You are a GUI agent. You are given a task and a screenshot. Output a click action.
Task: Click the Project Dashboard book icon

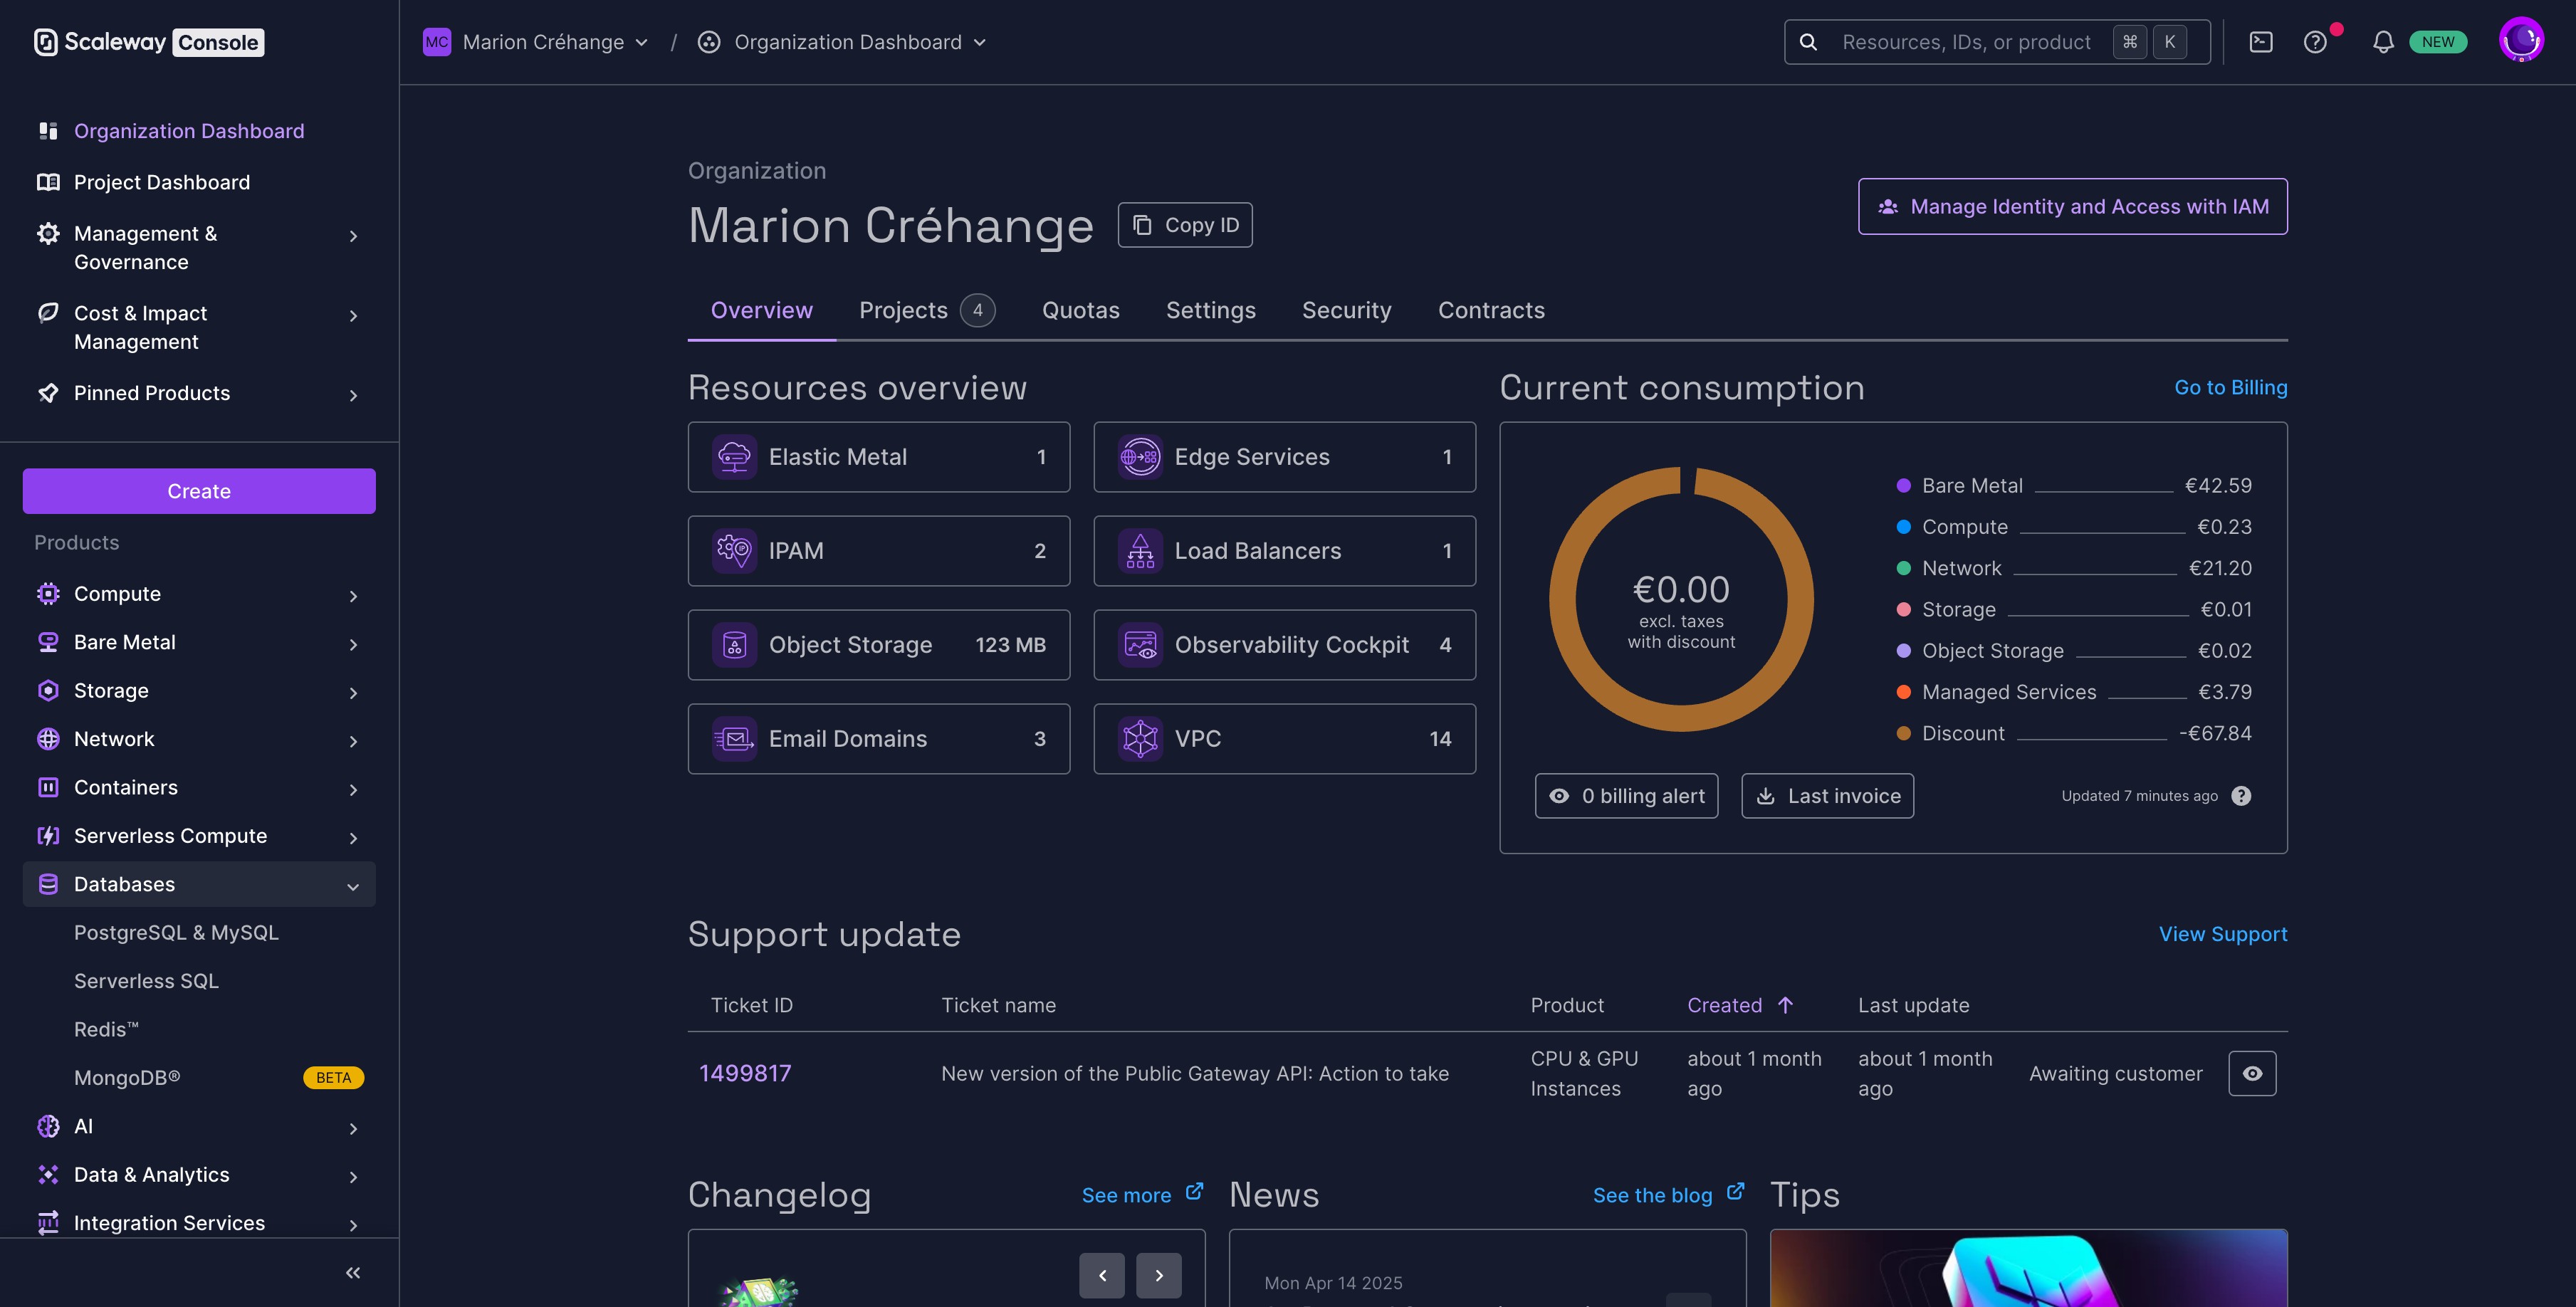[x=47, y=182]
